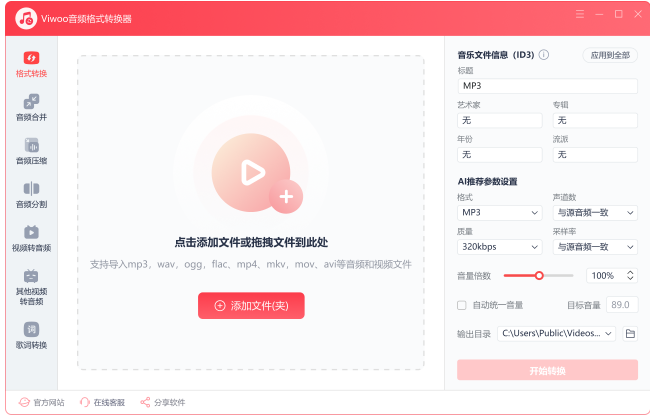
Task: Click the 官方网站 official website icon
Action: pos(25,402)
